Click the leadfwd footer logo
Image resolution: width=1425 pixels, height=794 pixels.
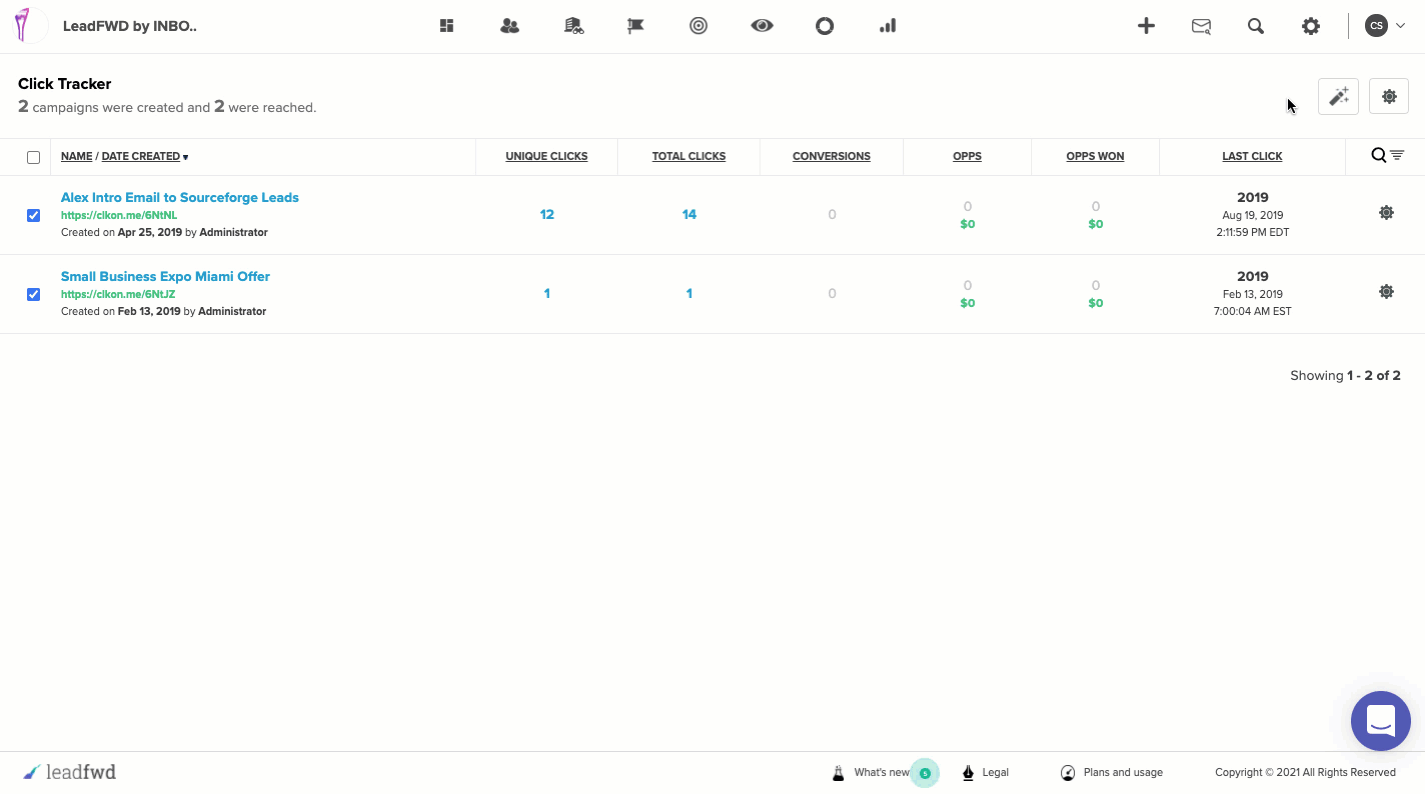click(x=69, y=772)
